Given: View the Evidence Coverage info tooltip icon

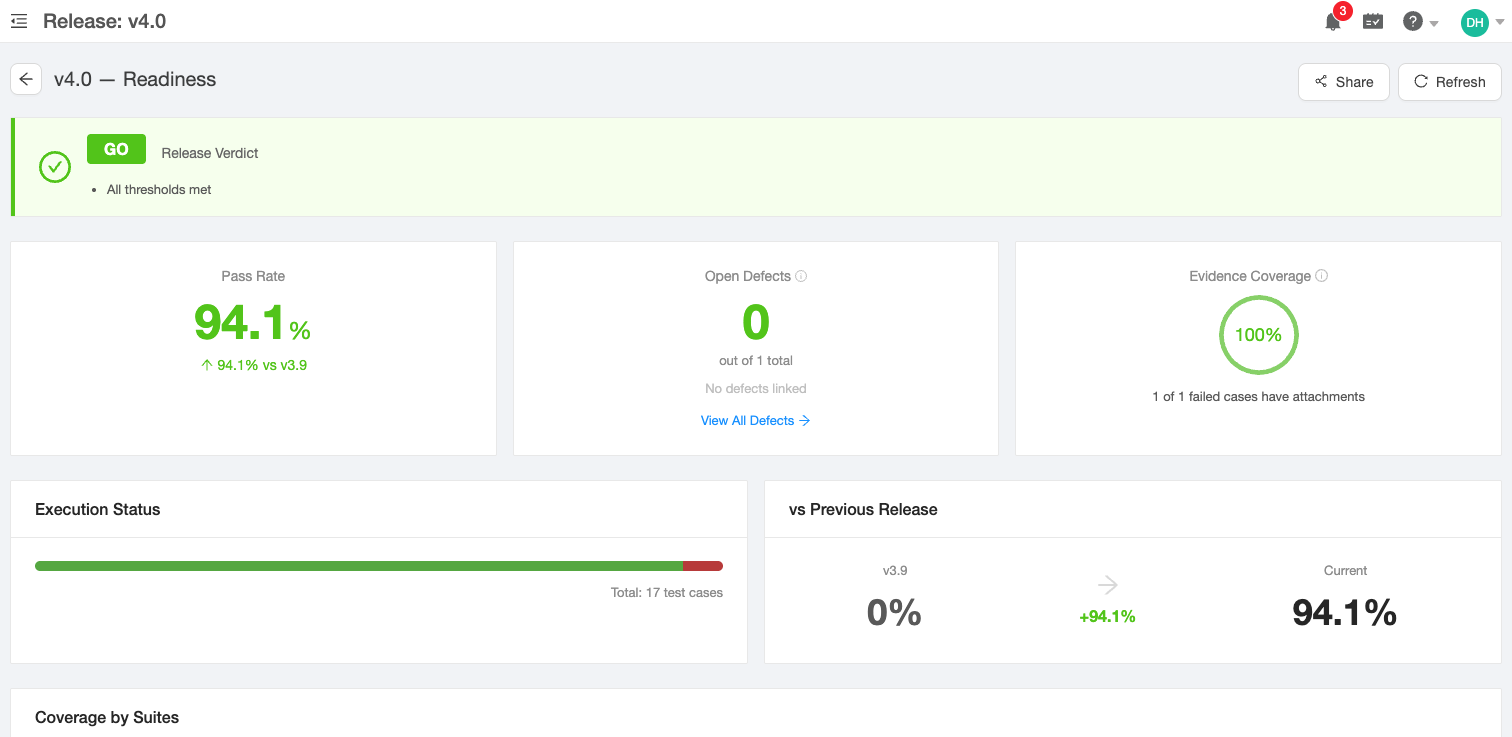Looking at the screenshot, I should coord(1322,276).
